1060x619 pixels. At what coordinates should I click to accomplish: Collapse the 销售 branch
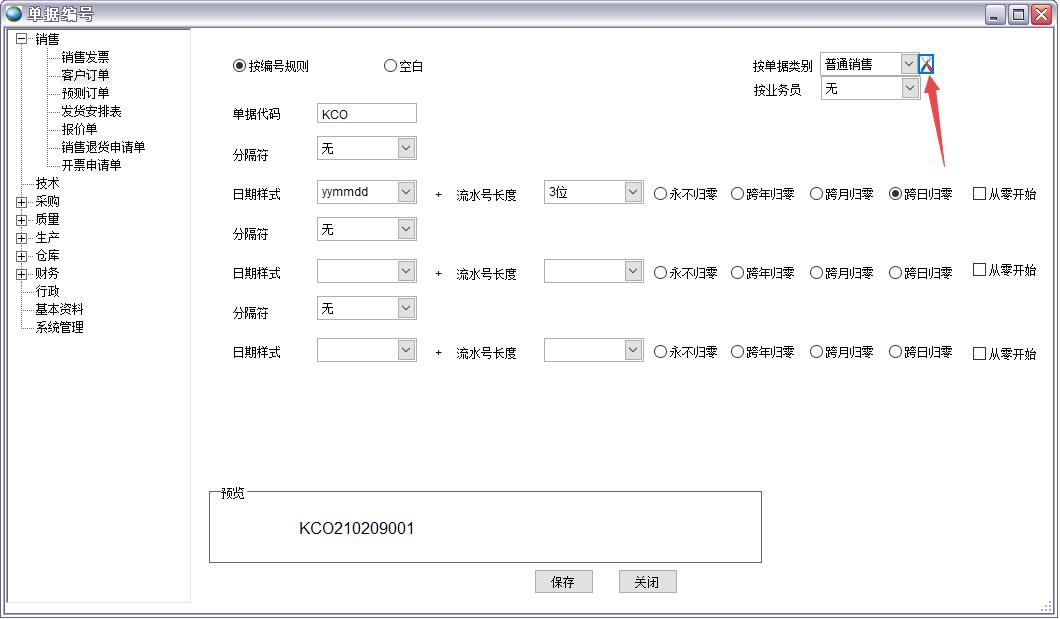coord(19,39)
